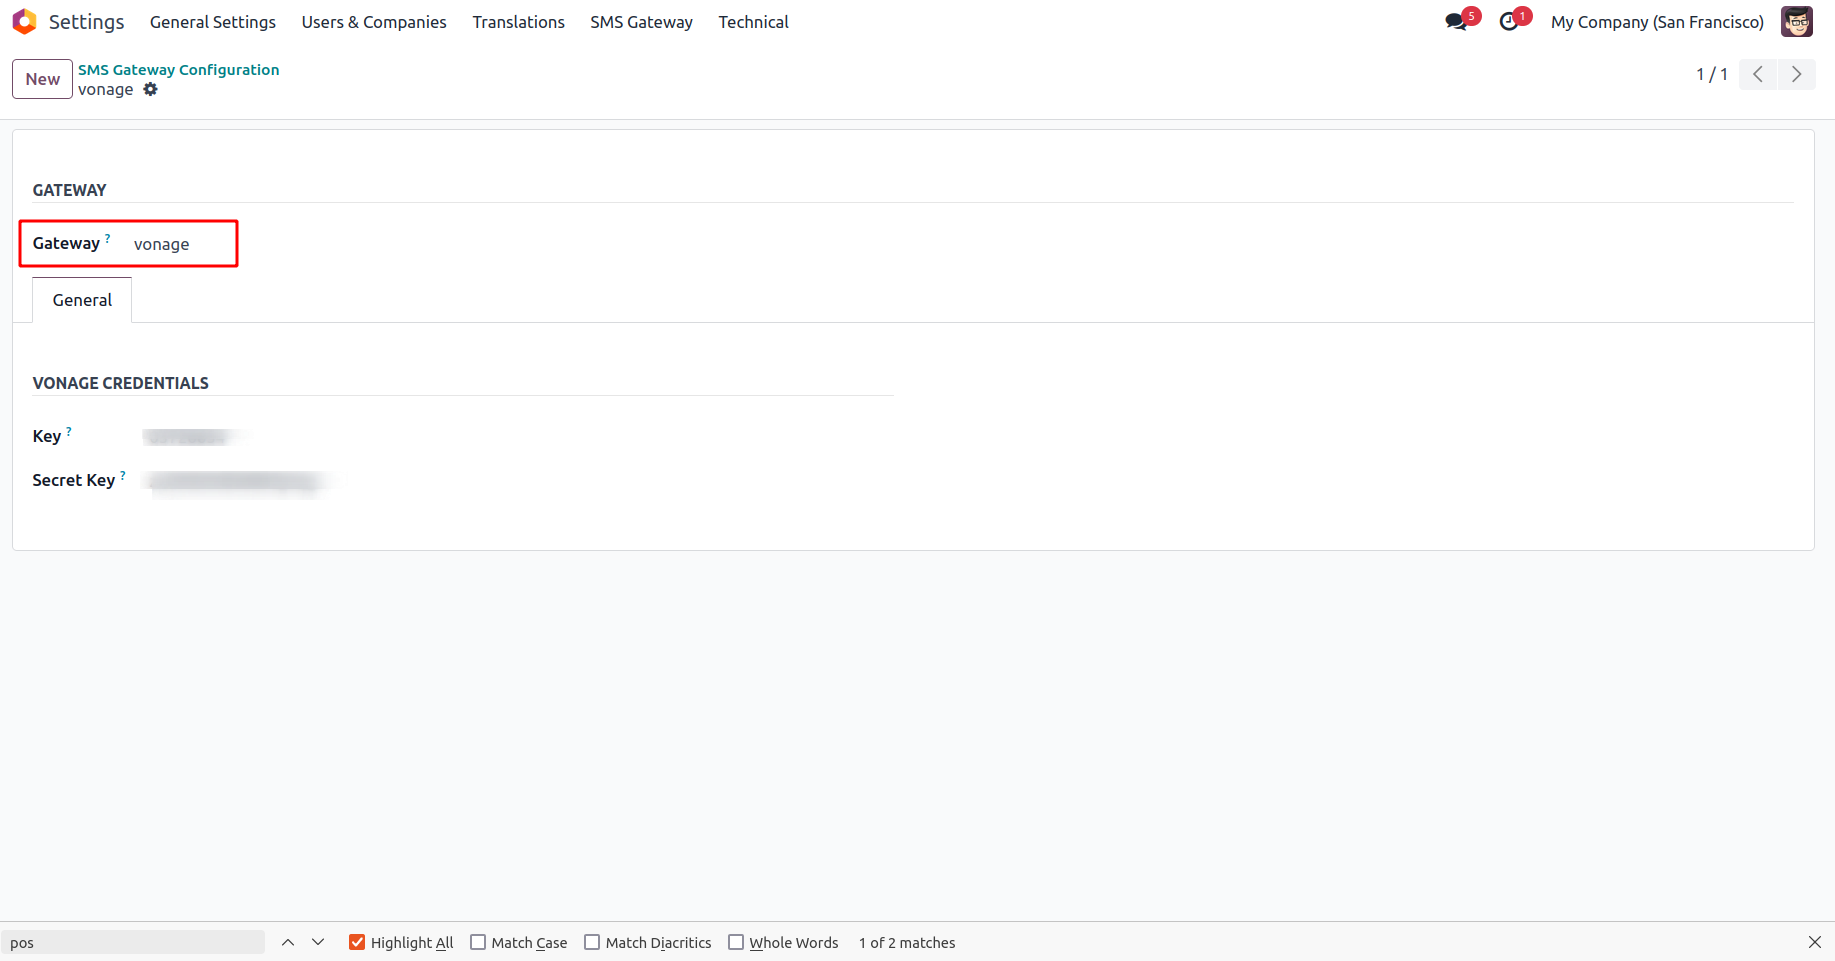This screenshot has width=1835, height=961.
Task: Open the conversations message icon
Action: tap(1456, 21)
